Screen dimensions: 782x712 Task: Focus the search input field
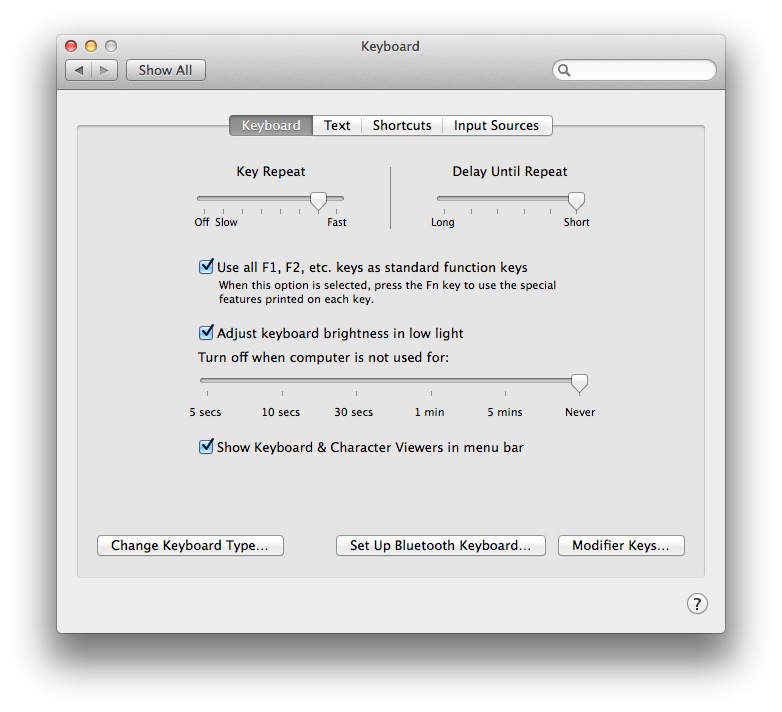634,70
